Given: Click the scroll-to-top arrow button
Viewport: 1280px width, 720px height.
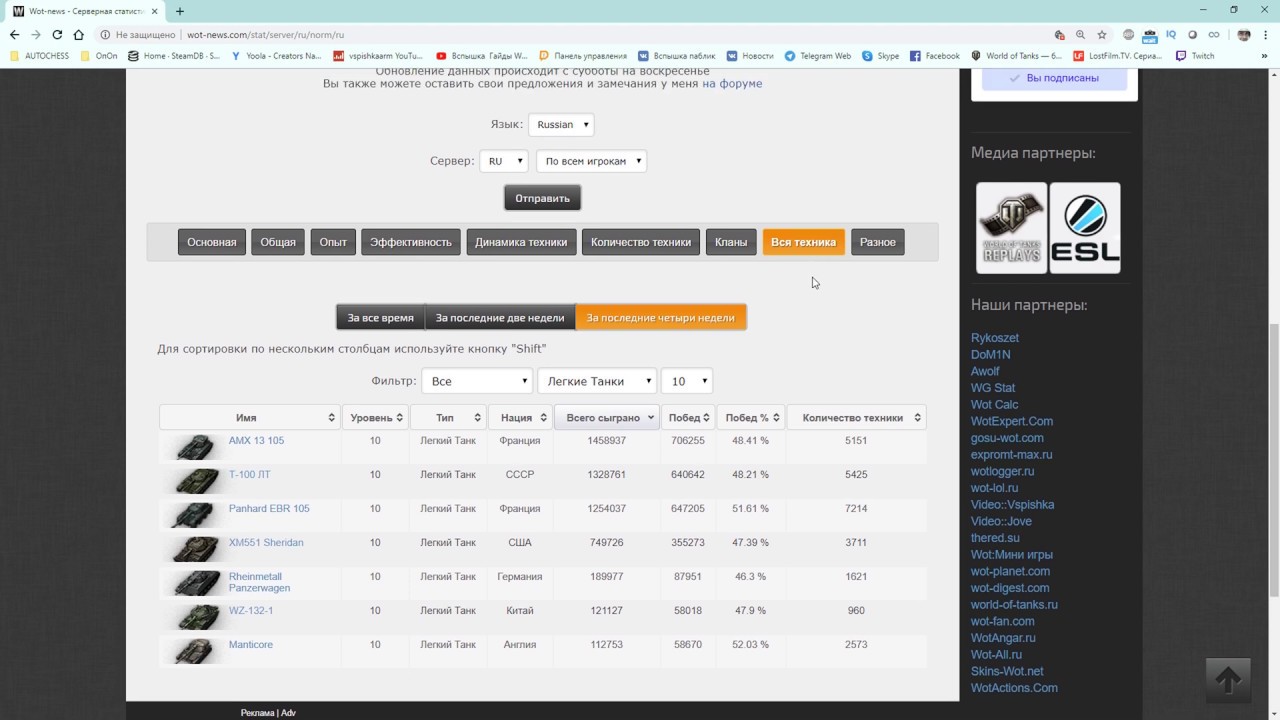Looking at the screenshot, I should tap(1228, 680).
